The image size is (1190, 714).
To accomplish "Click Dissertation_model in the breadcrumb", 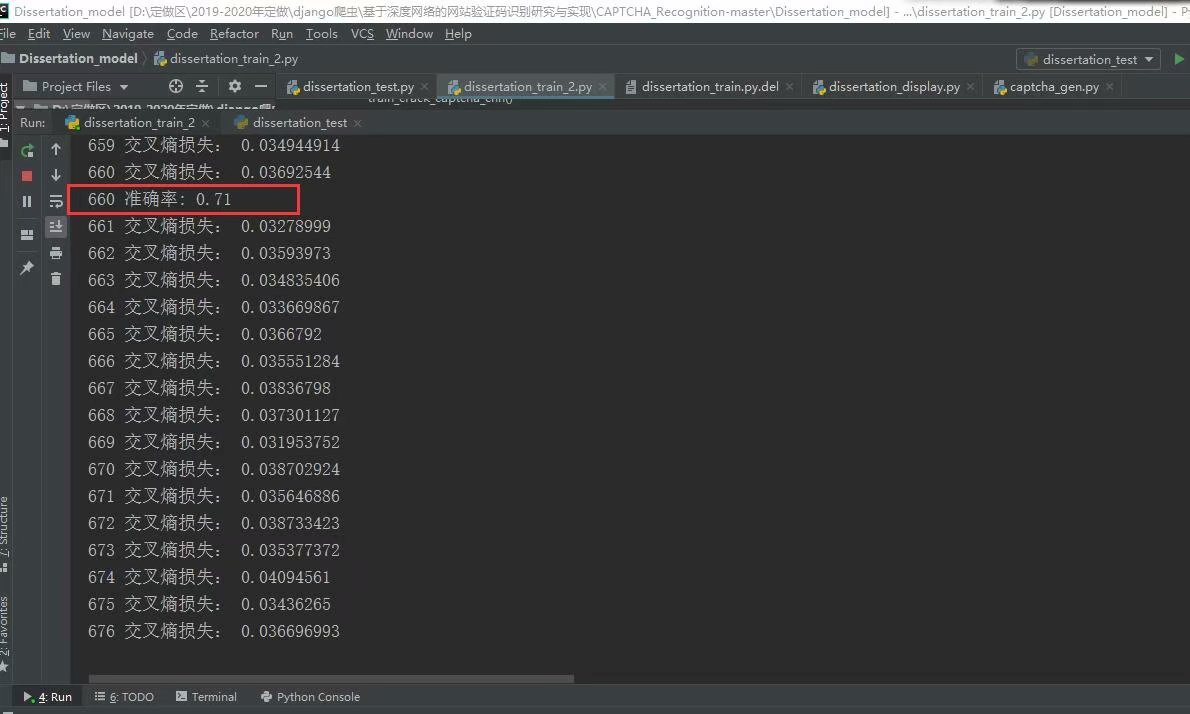I will click(78, 58).
